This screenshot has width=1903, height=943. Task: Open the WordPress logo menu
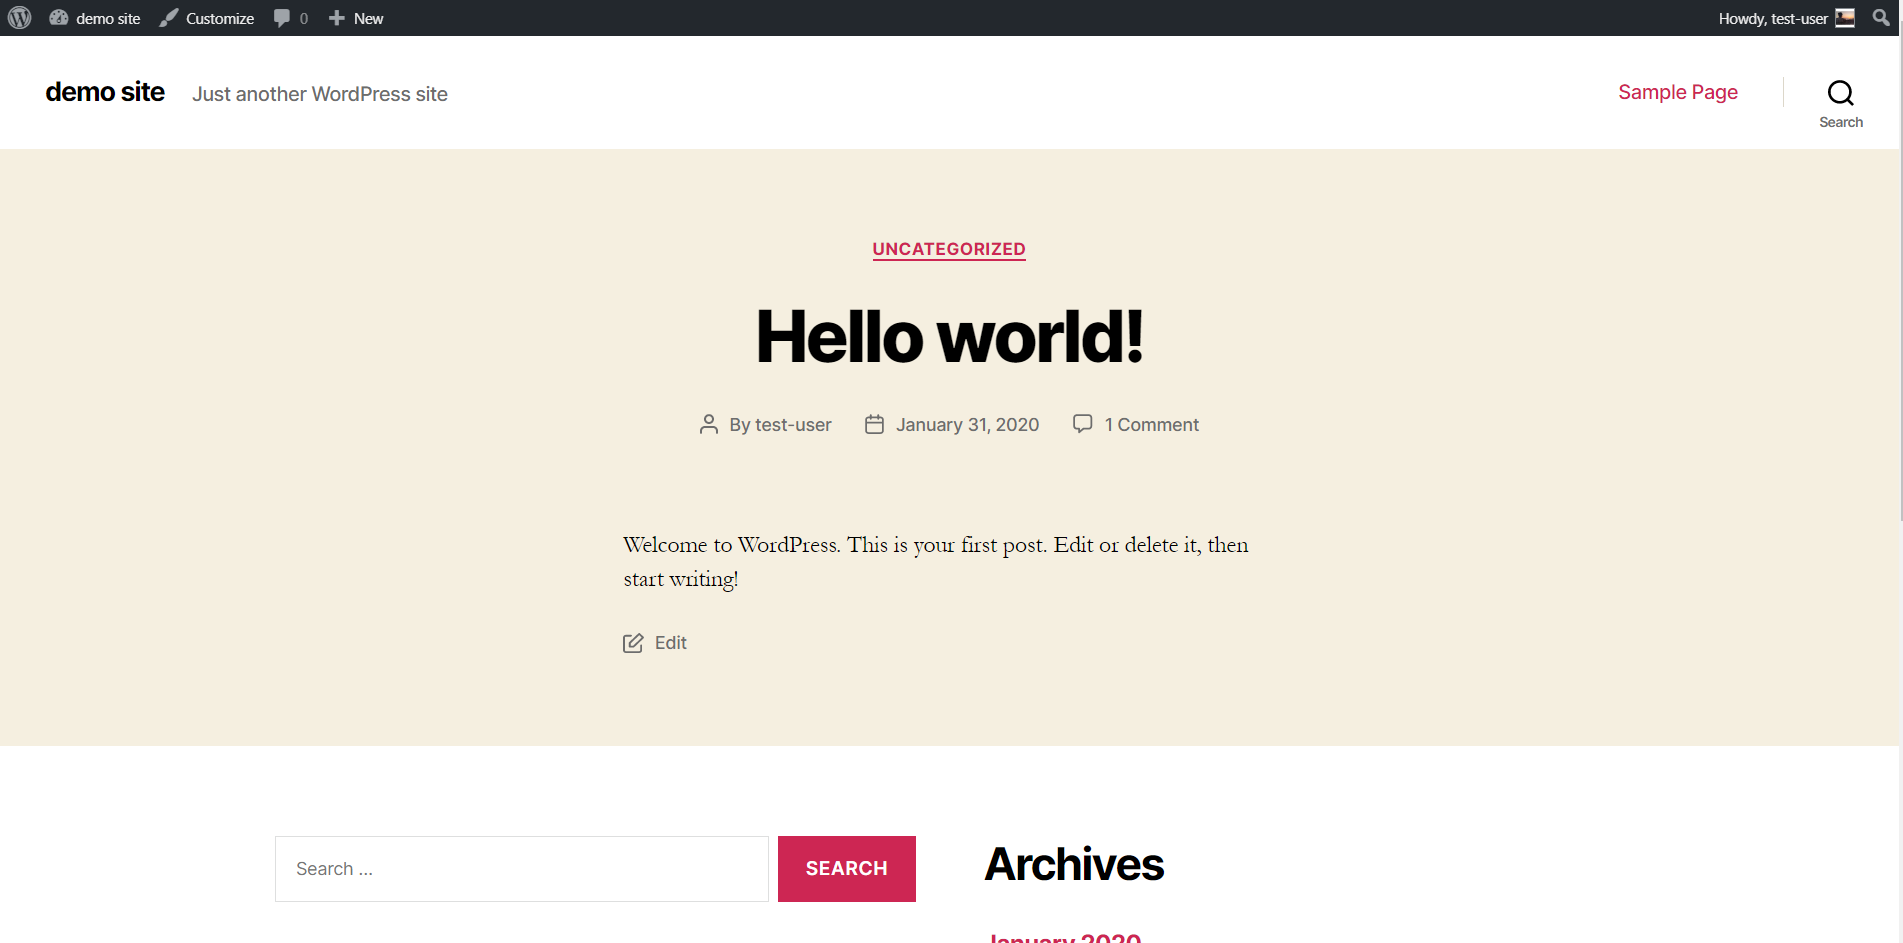point(20,18)
